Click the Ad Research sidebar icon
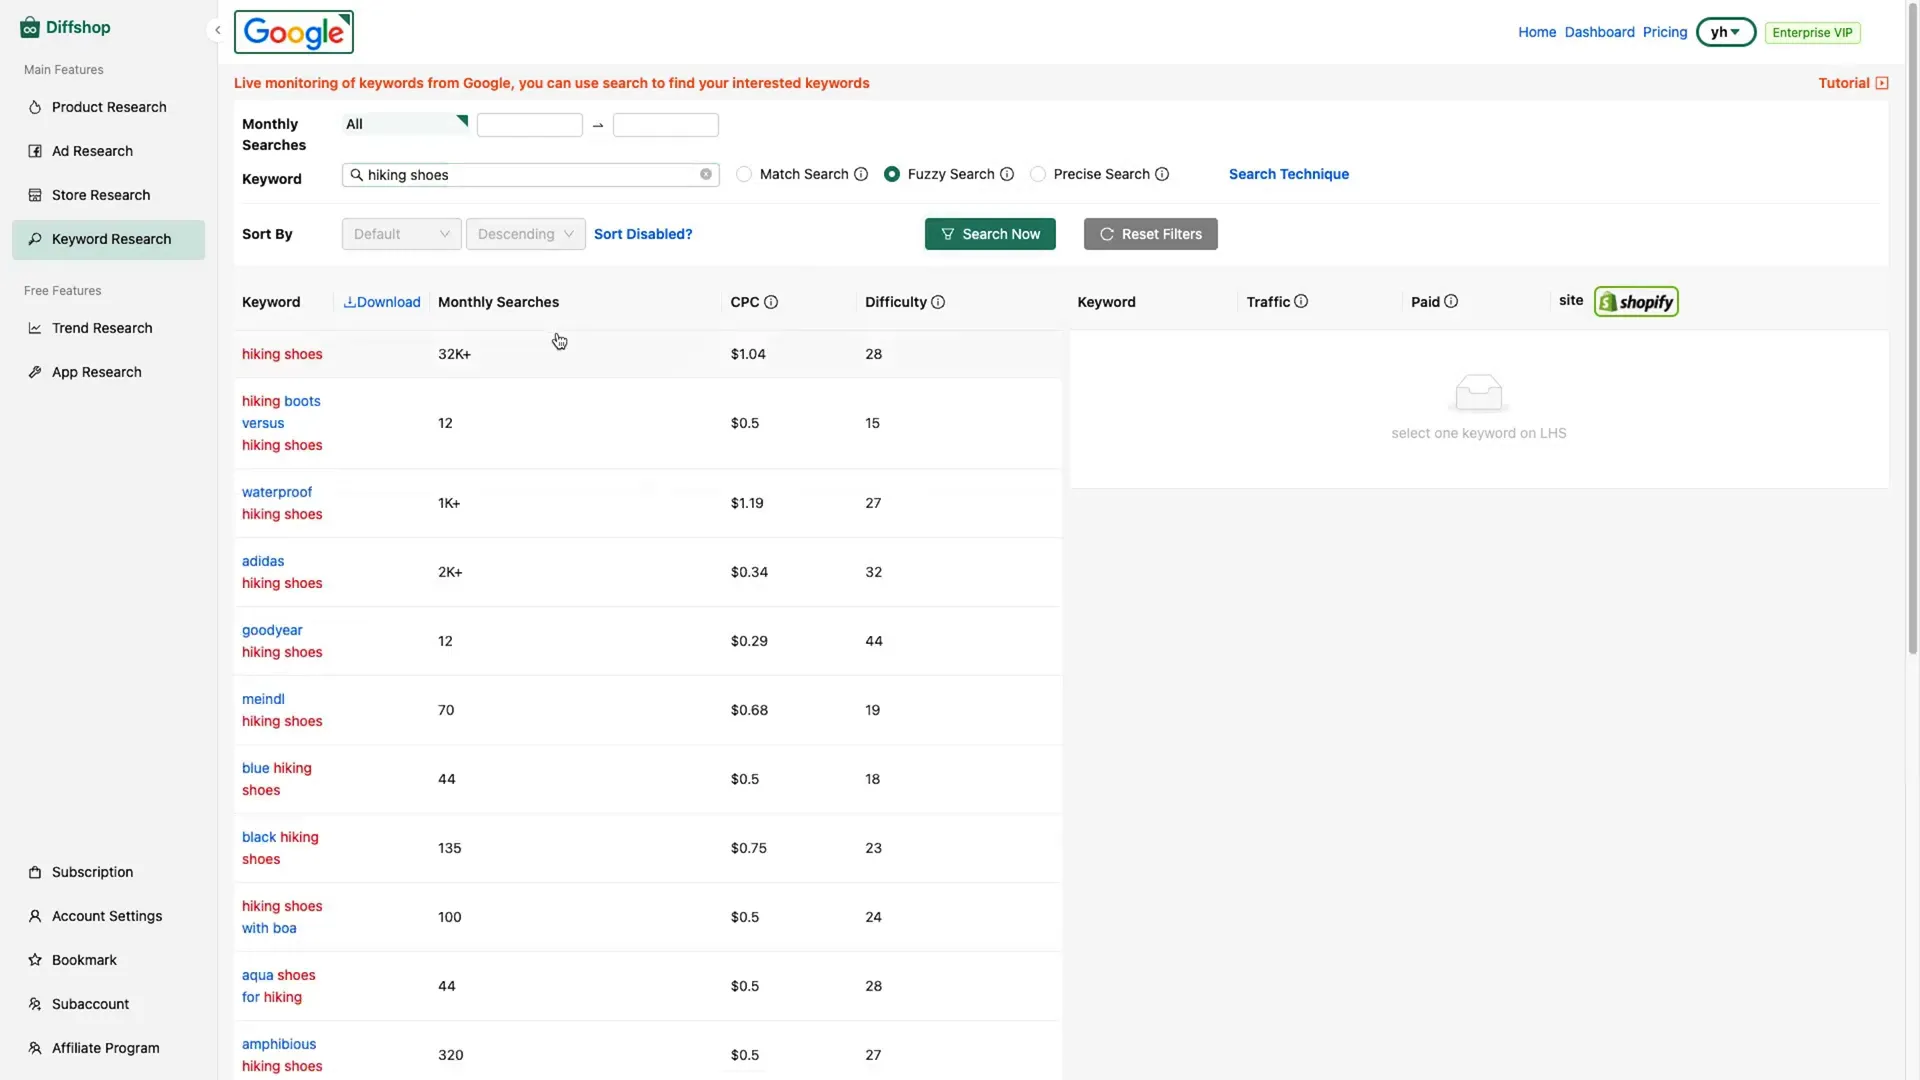Image resolution: width=1920 pixels, height=1080 pixels. point(34,150)
